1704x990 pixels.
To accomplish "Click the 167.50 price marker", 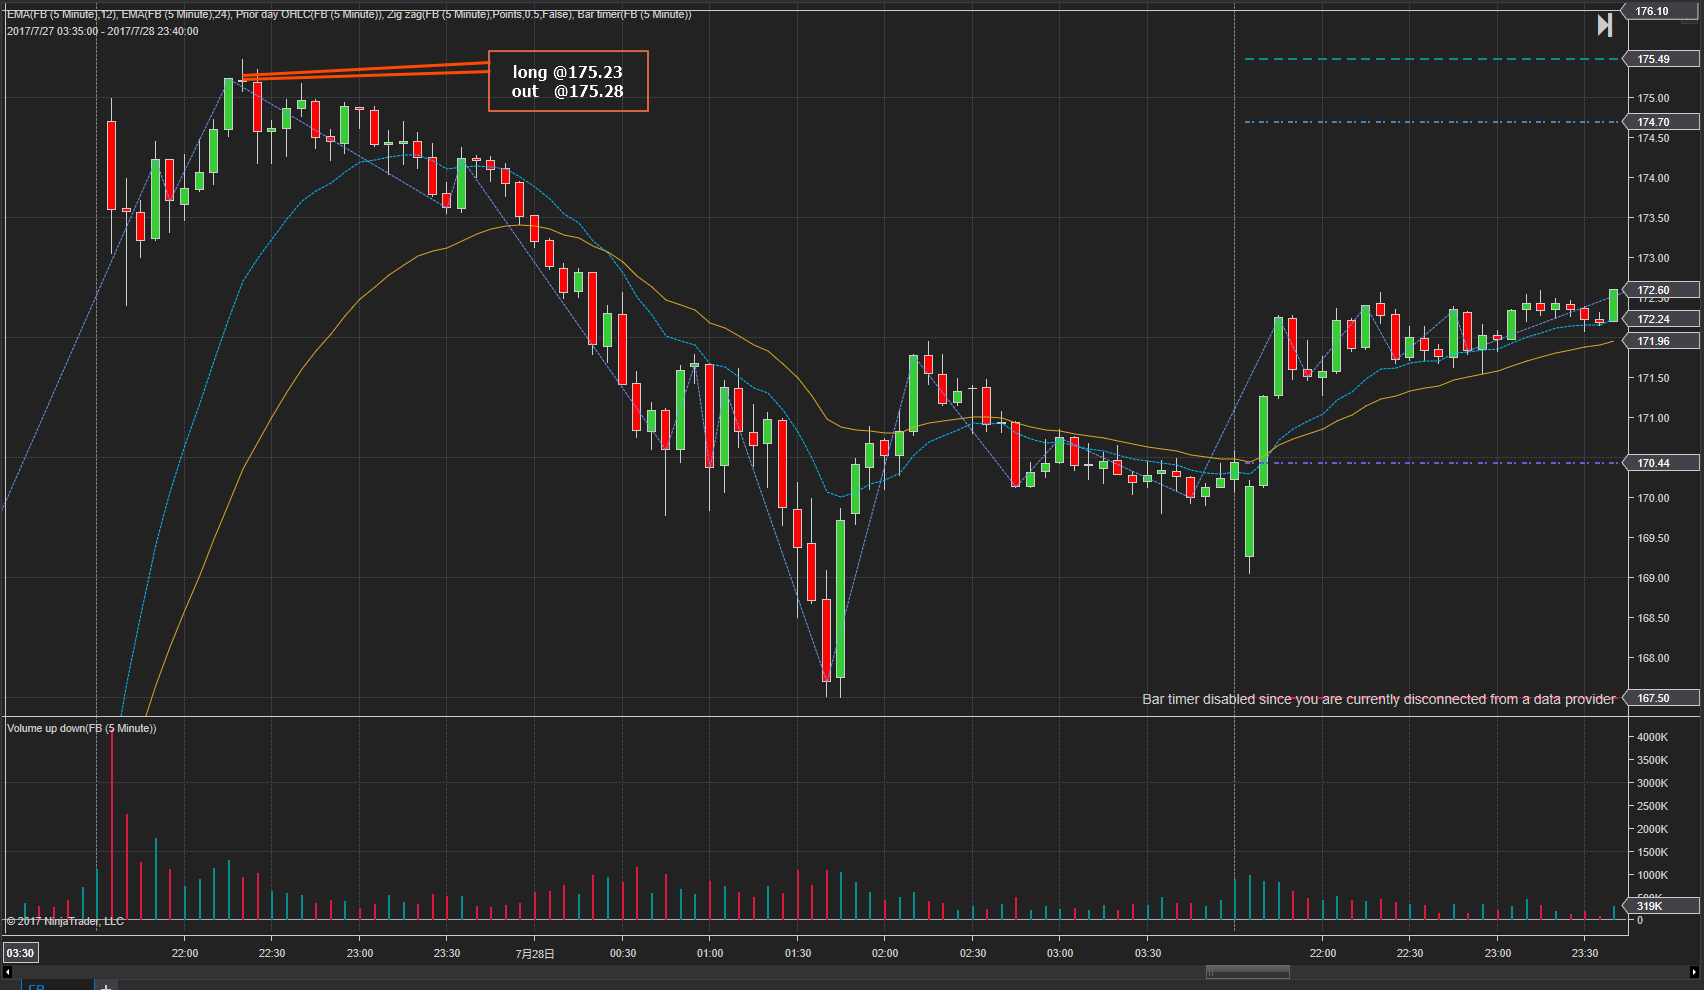I will point(1662,698).
